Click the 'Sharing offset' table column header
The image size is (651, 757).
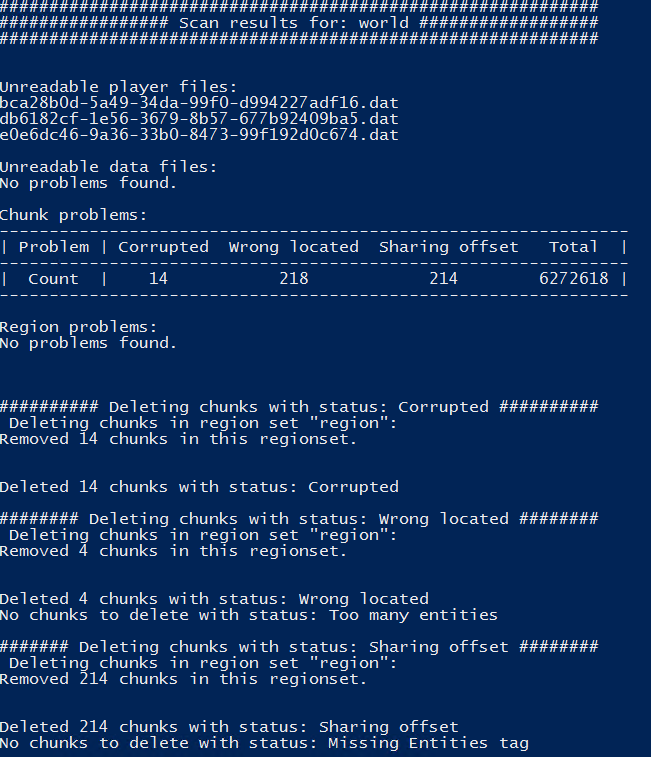(x=448, y=247)
